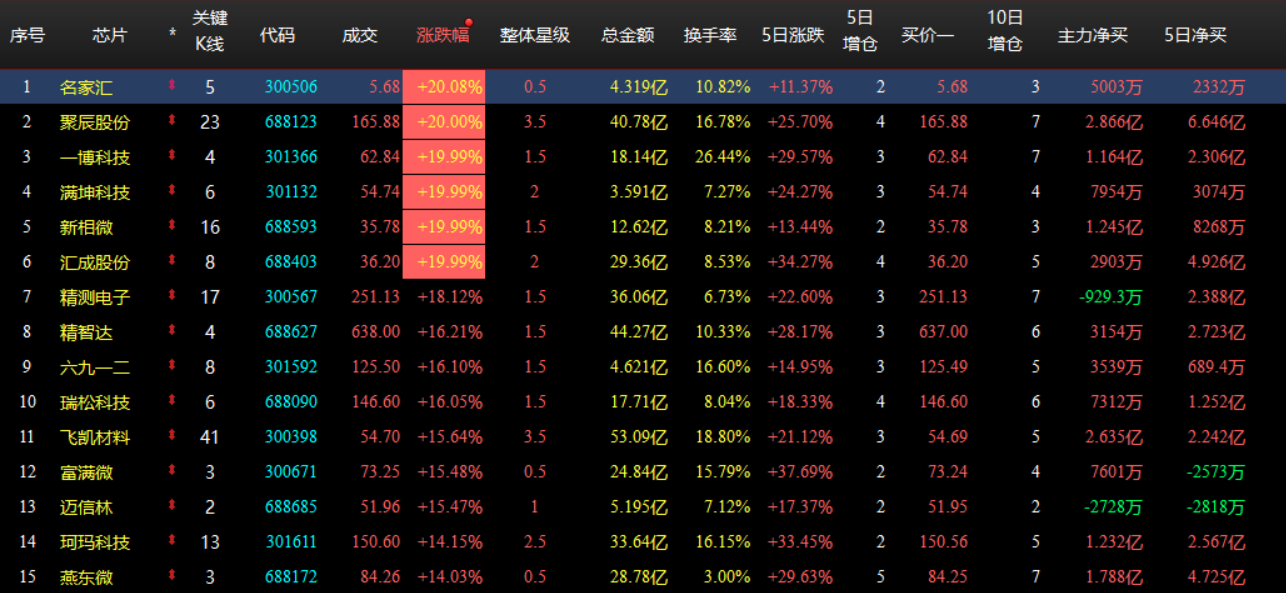Select stock name 富满微

tap(86, 472)
